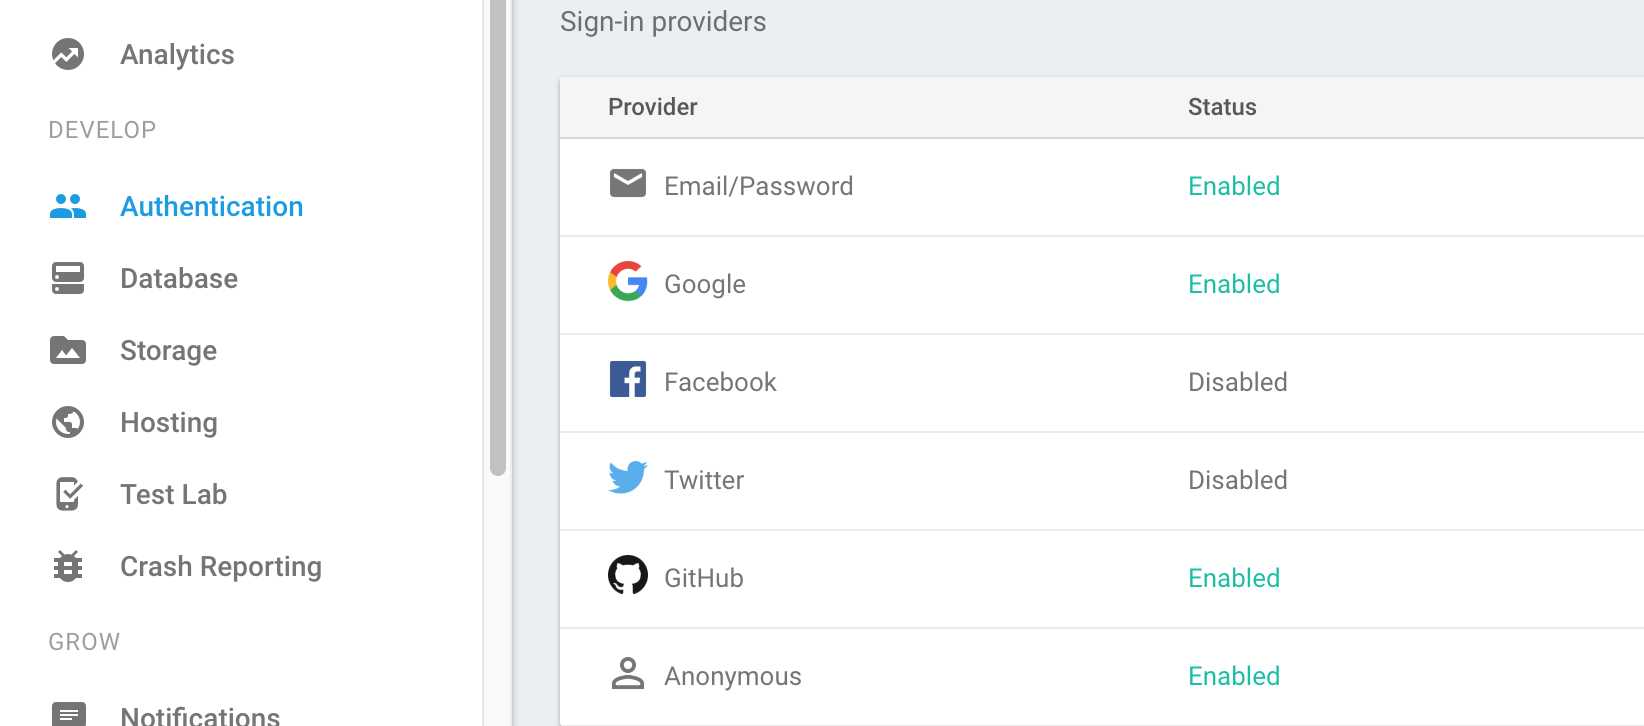Click the Storage folder icon

click(x=68, y=350)
